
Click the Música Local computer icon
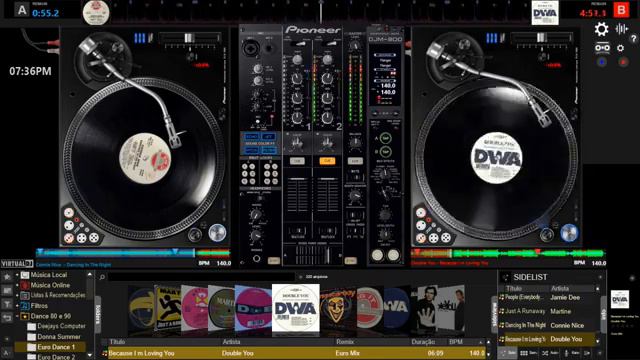click(25, 275)
